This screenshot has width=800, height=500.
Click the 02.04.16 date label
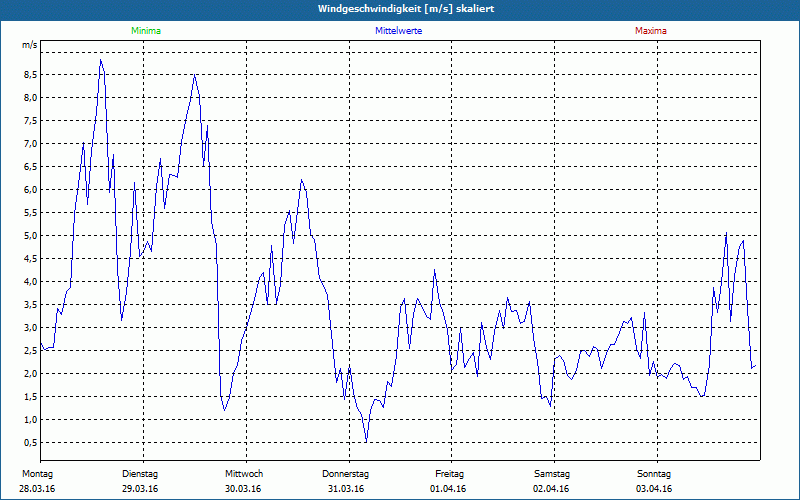(x=551, y=489)
